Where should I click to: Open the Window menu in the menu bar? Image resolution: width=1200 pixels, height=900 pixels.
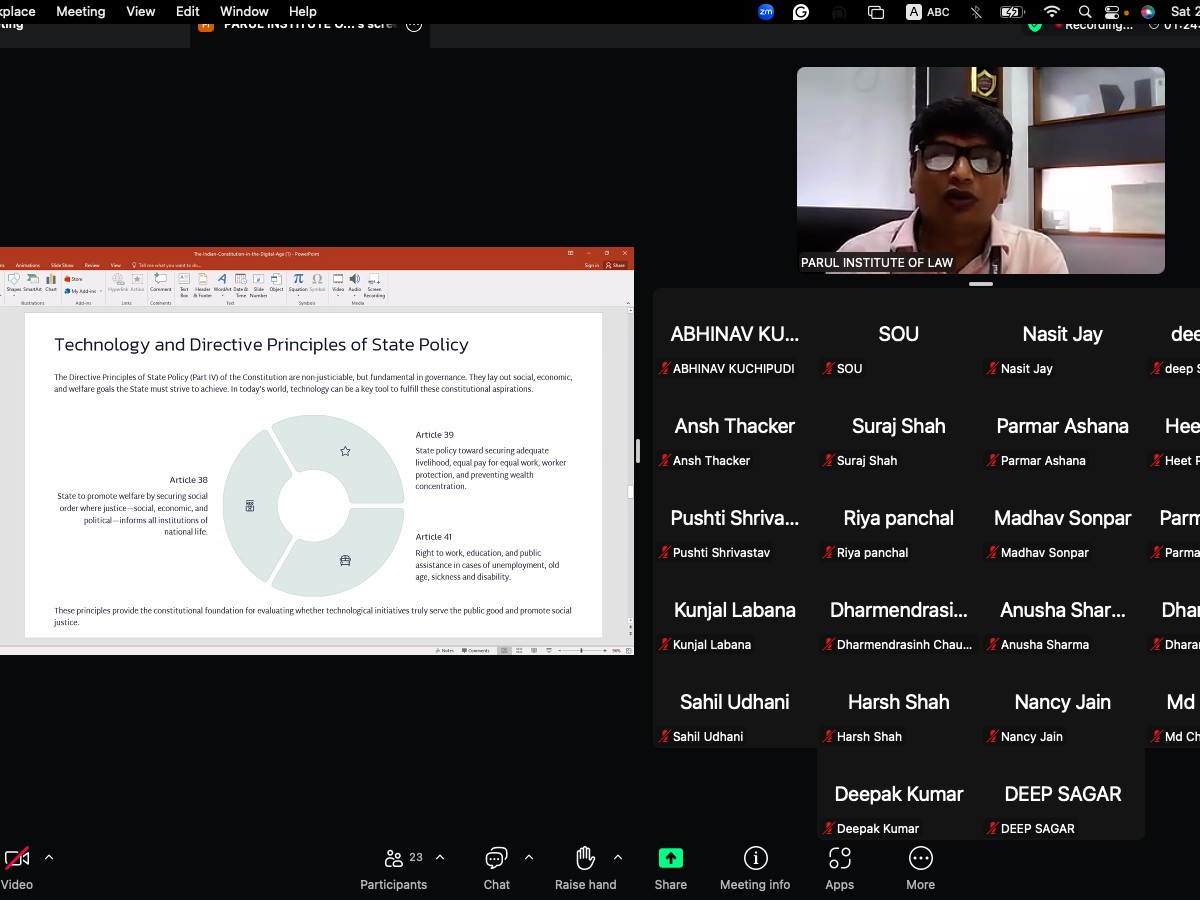[x=244, y=12]
